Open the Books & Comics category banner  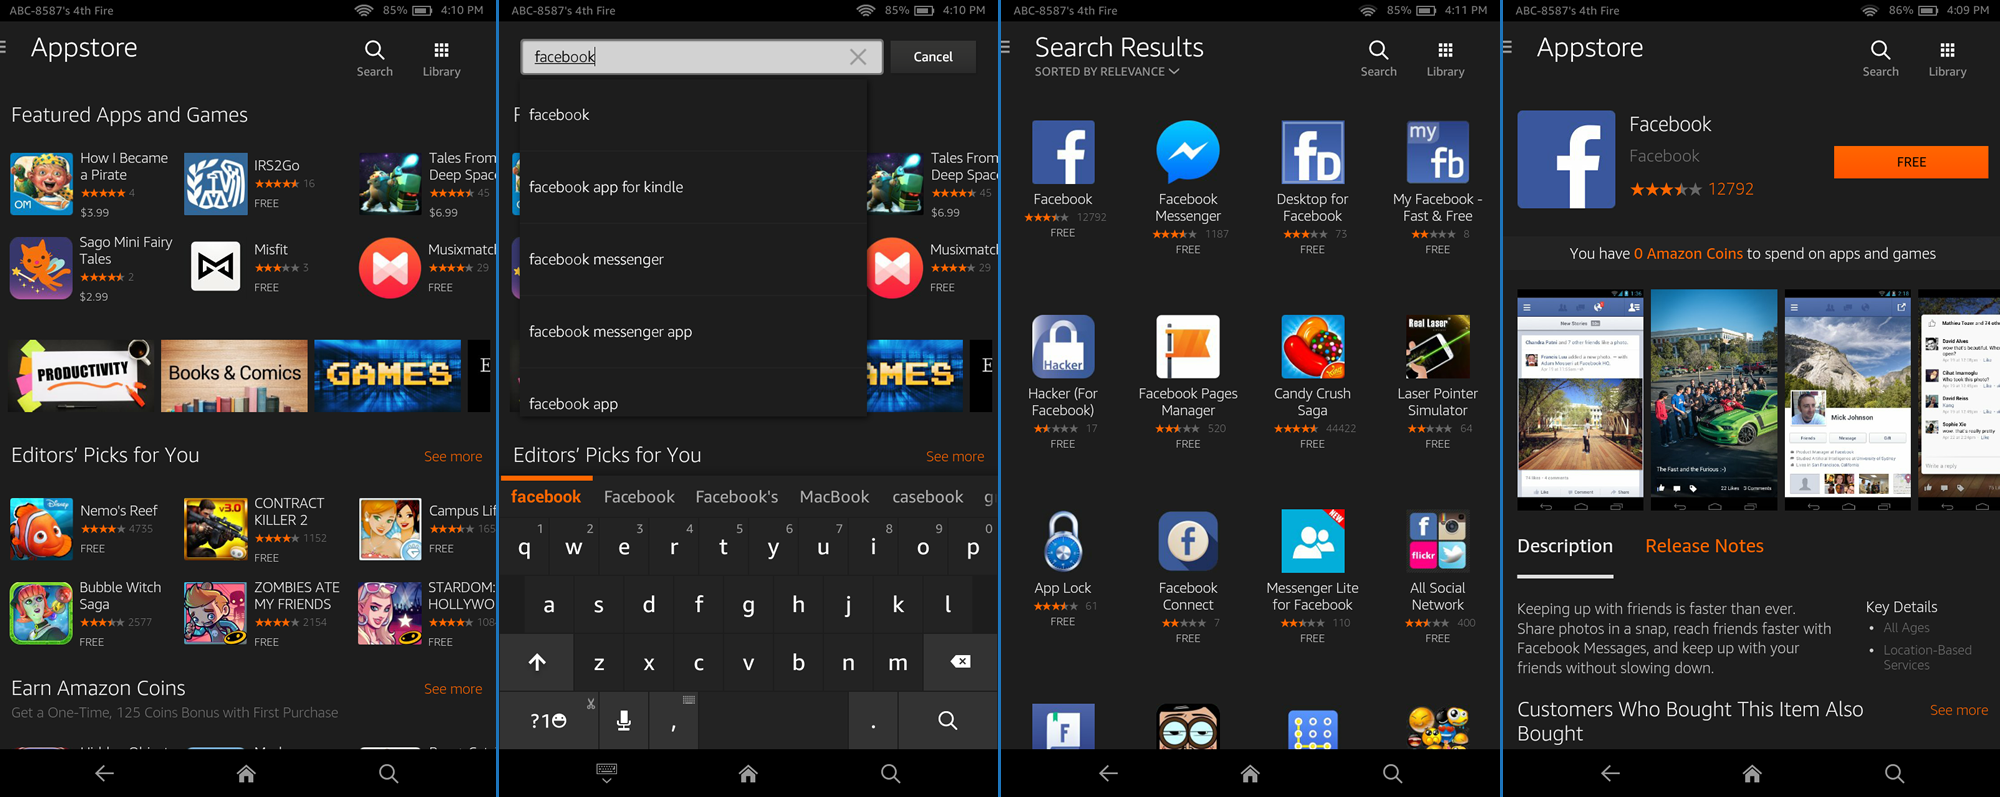[234, 376]
